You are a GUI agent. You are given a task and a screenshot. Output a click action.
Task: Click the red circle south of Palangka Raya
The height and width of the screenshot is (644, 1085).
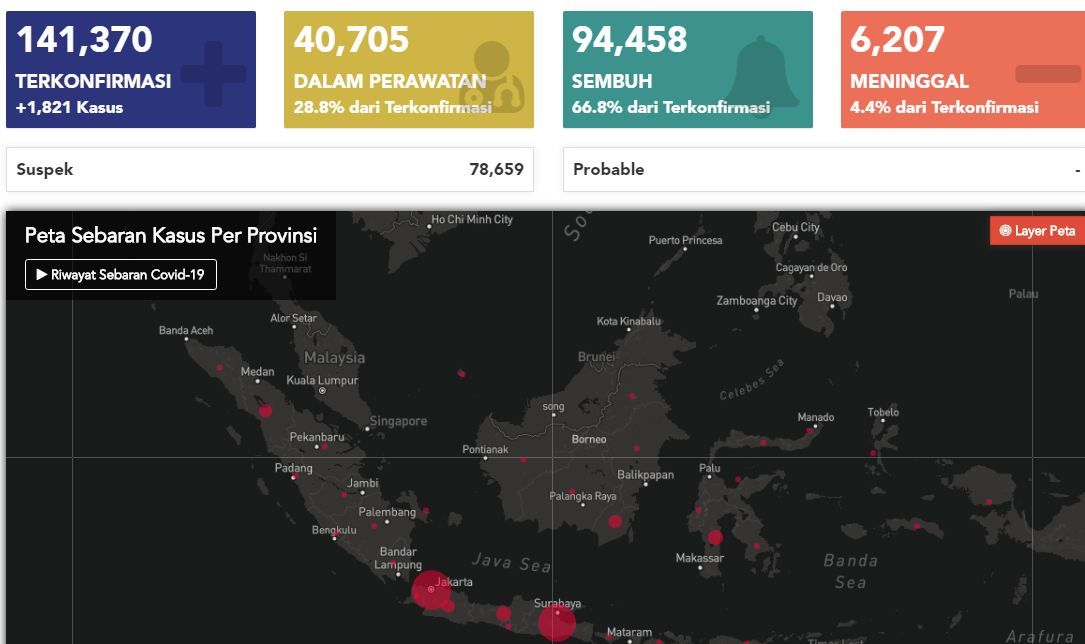616,521
